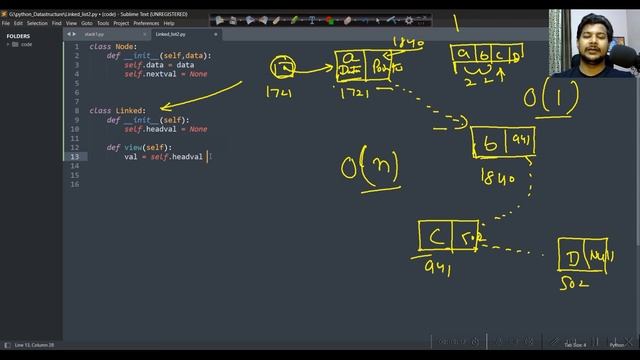Open the Python syntax selector in status bar
Screen dimensions: 640x360
pos(617,345)
